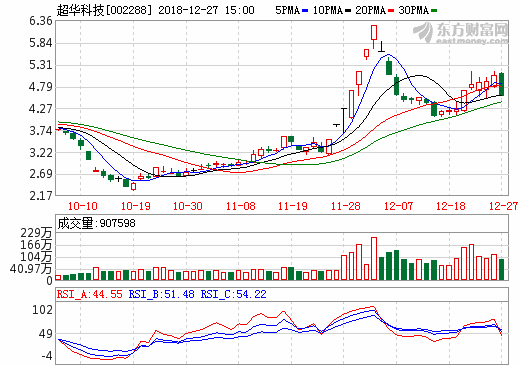Click the 5.84 price axis label
The width and height of the screenshot is (520, 365).
(x=41, y=43)
